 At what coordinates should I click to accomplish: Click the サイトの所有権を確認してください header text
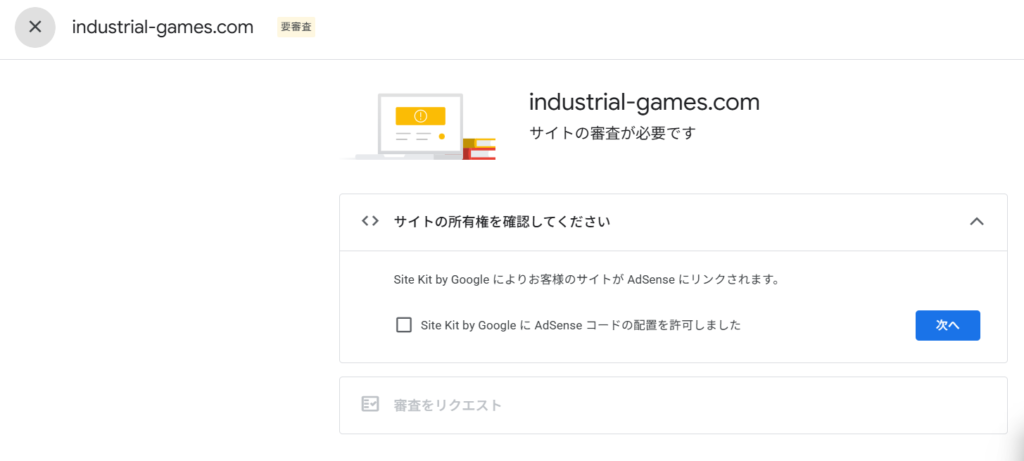click(501, 222)
